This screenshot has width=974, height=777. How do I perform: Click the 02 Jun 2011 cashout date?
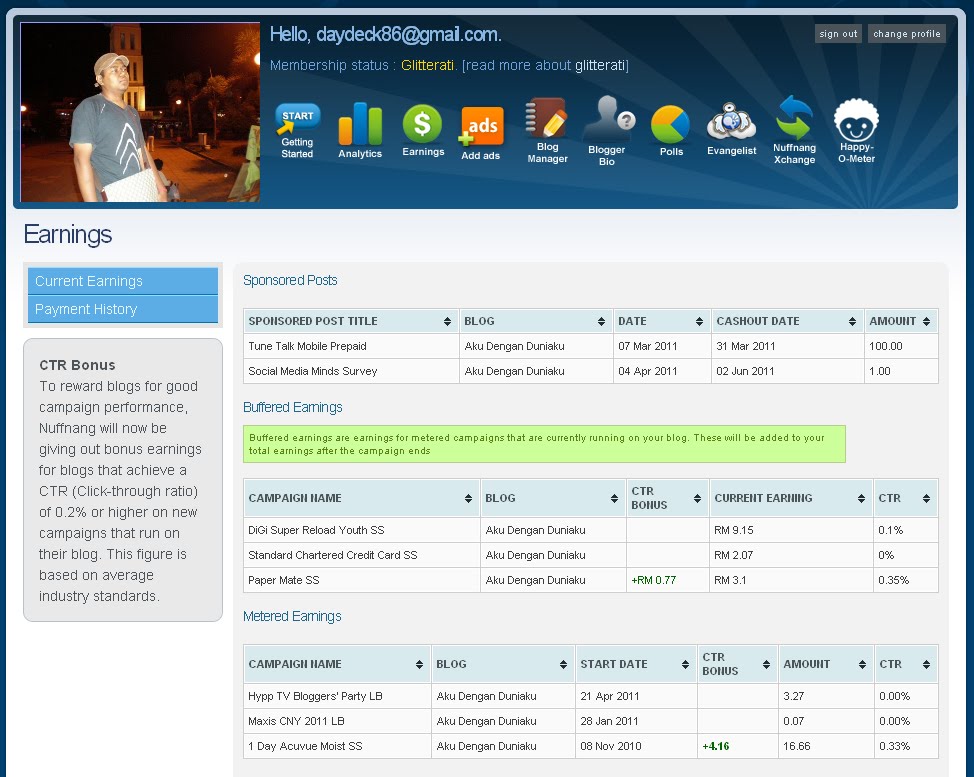pyautogui.click(x=745, y=371)
